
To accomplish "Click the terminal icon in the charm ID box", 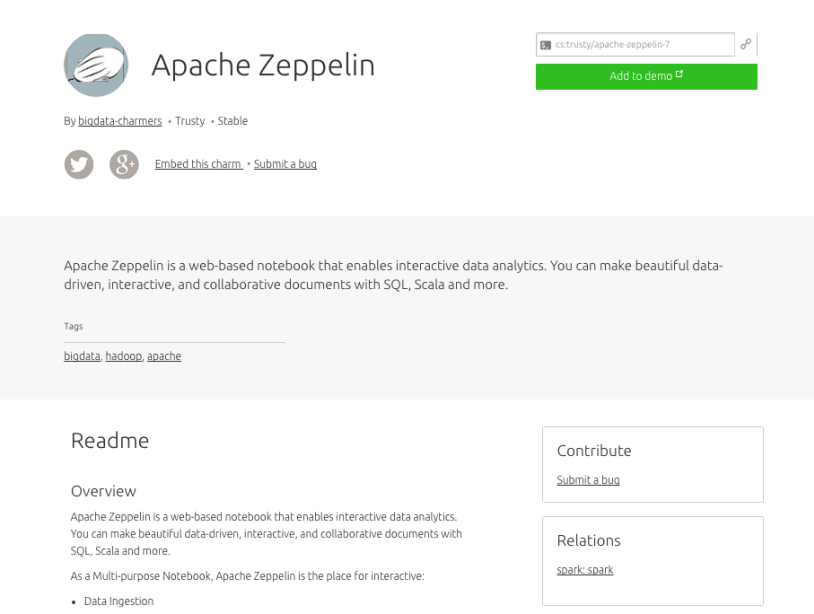I will click(x=546, y=45).
